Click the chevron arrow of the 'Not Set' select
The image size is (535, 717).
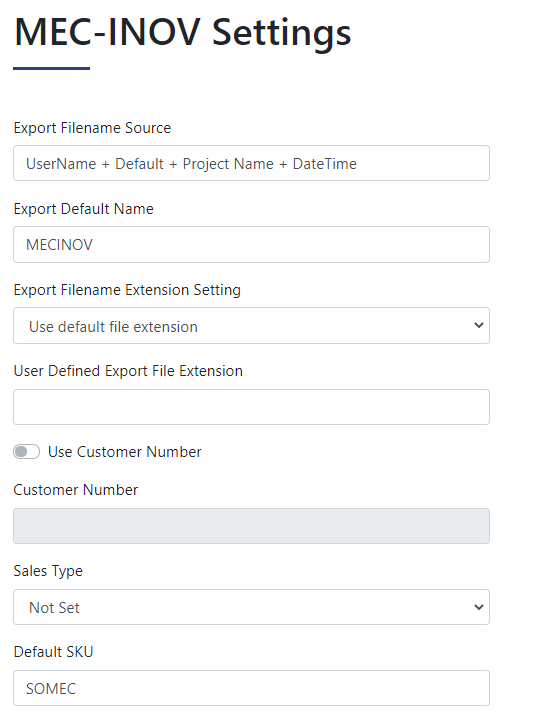coord(479,607)
